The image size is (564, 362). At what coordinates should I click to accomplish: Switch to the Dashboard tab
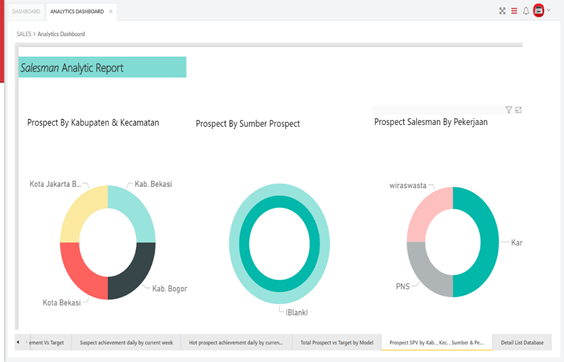coord(26,12)
